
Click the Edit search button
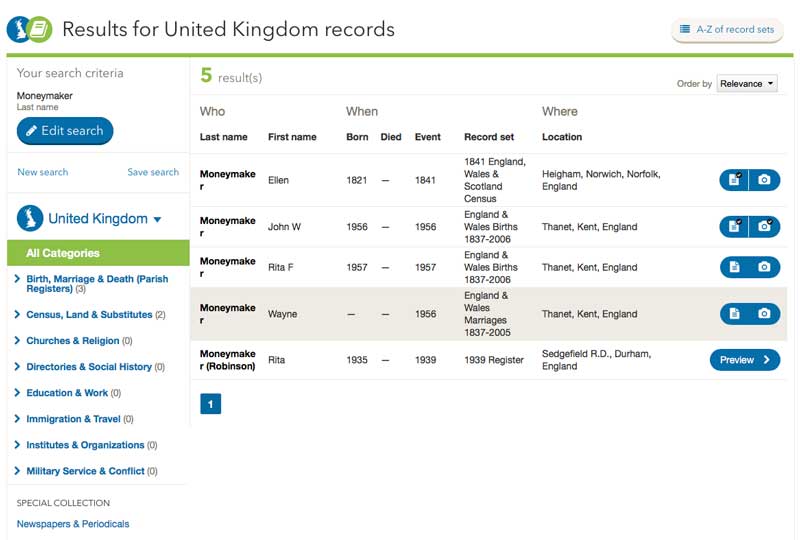[x=65, y=131]
